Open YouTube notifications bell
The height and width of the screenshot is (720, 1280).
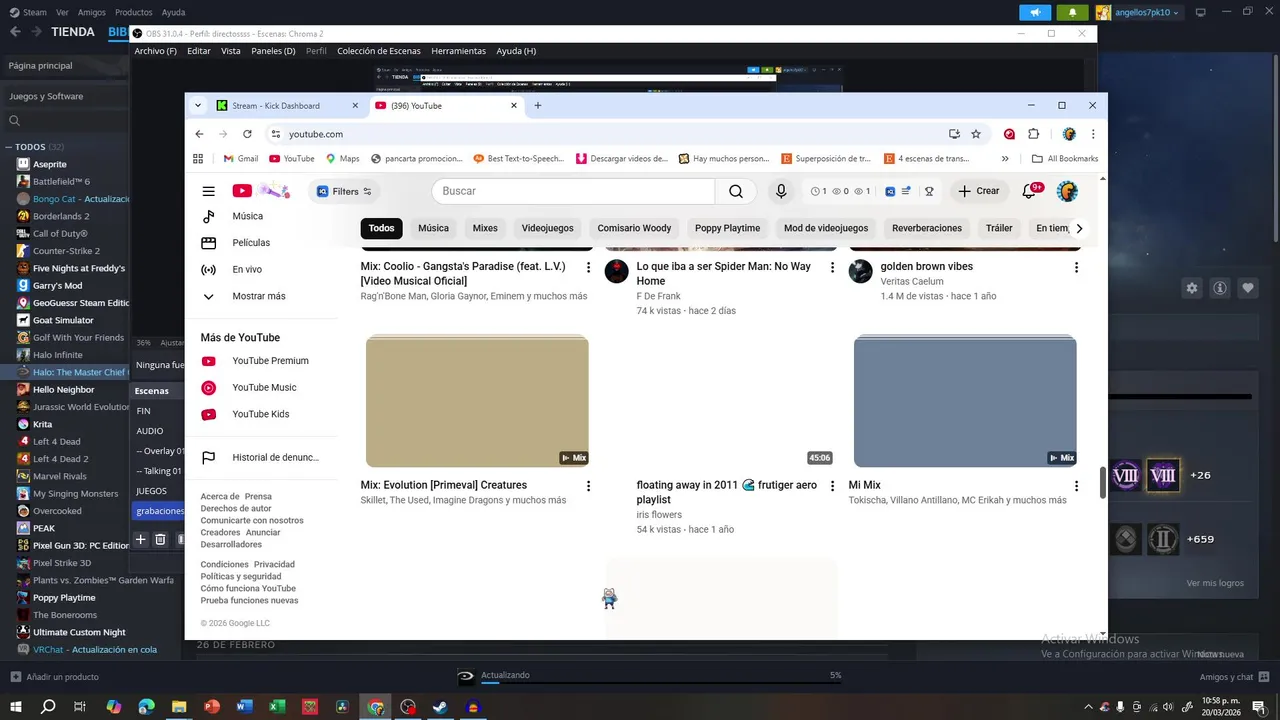(1029, 191)
